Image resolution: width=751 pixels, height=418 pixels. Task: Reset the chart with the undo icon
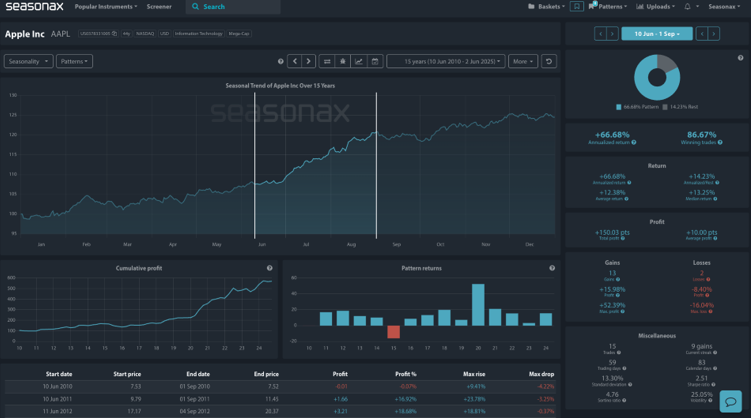click(549, 61)
